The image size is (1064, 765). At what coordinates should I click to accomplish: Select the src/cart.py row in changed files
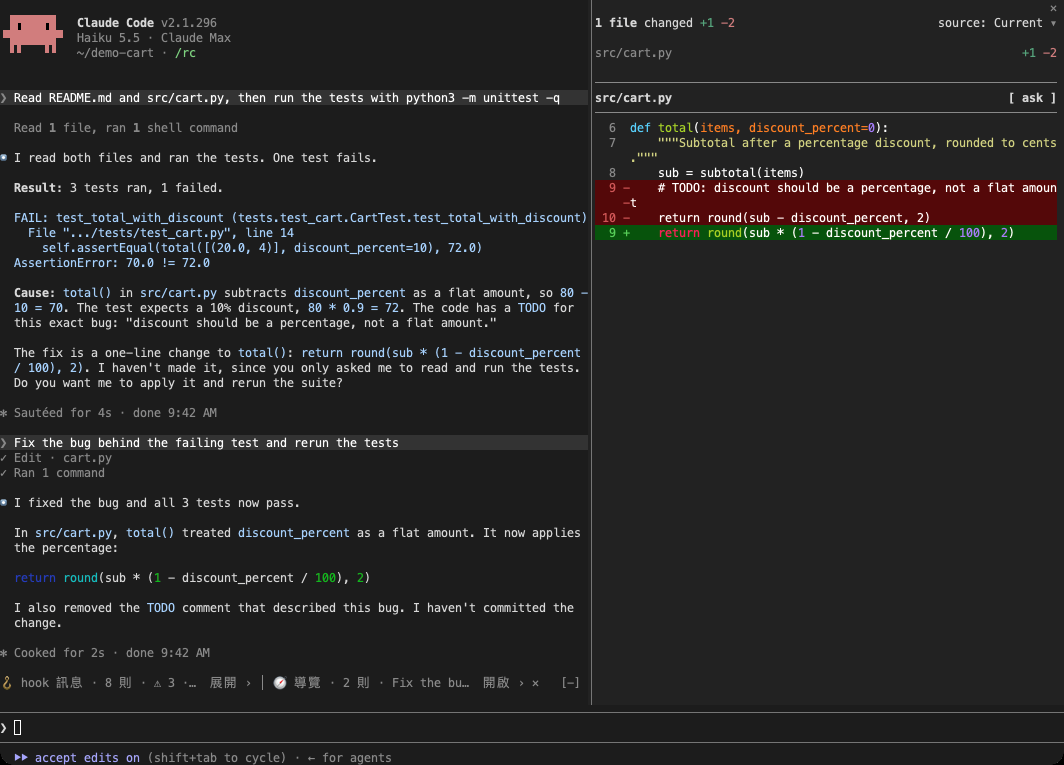(826, 53)
